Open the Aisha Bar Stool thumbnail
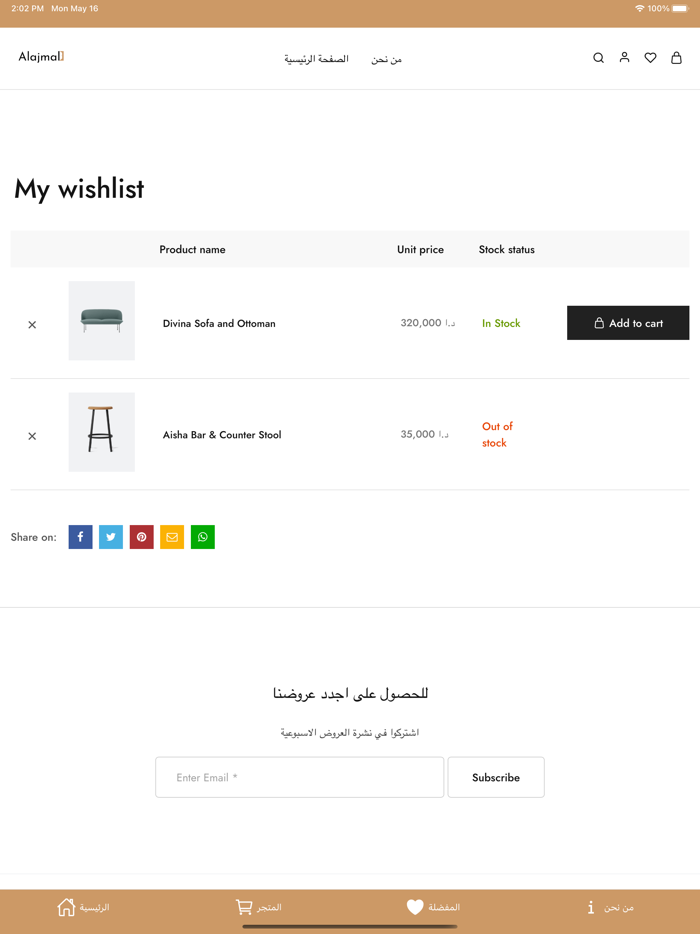Screen dimensions: 700x934 (102, 432)
